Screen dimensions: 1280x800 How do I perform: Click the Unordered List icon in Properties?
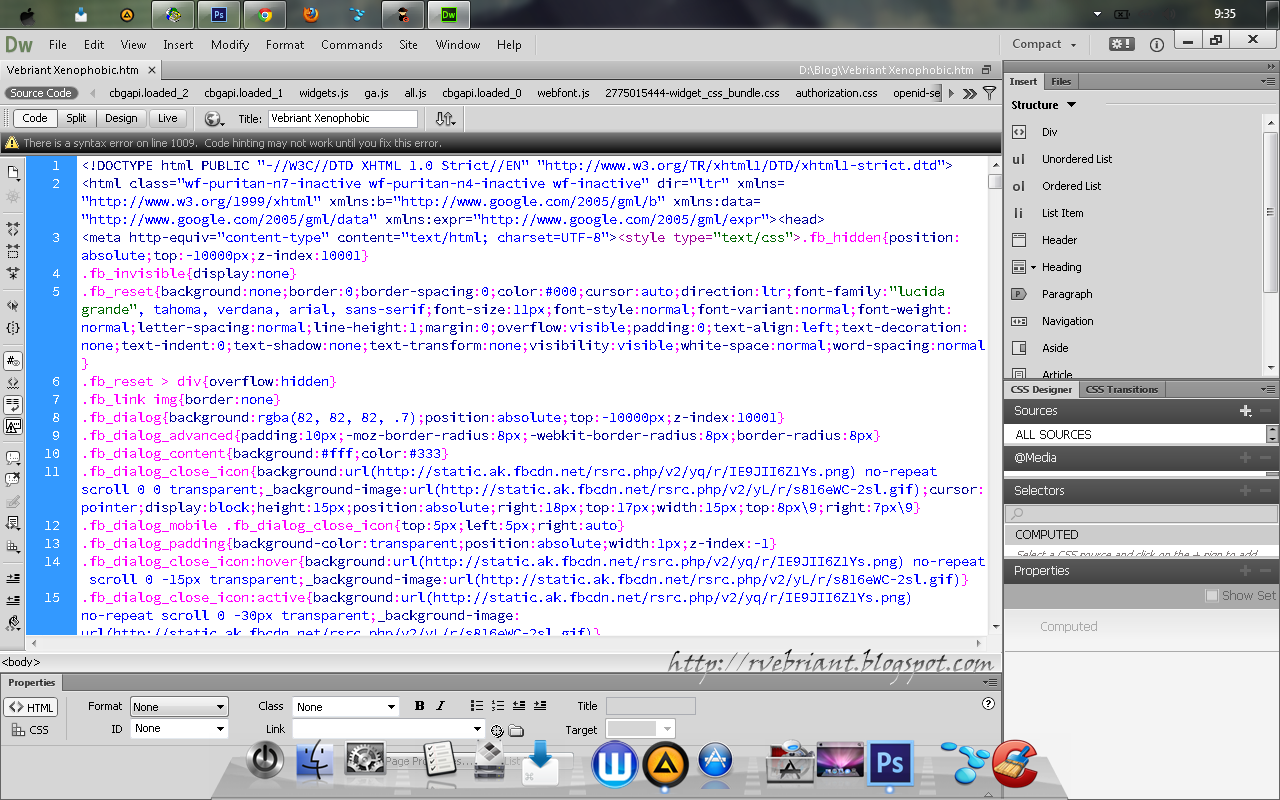(x=477, y=706)
